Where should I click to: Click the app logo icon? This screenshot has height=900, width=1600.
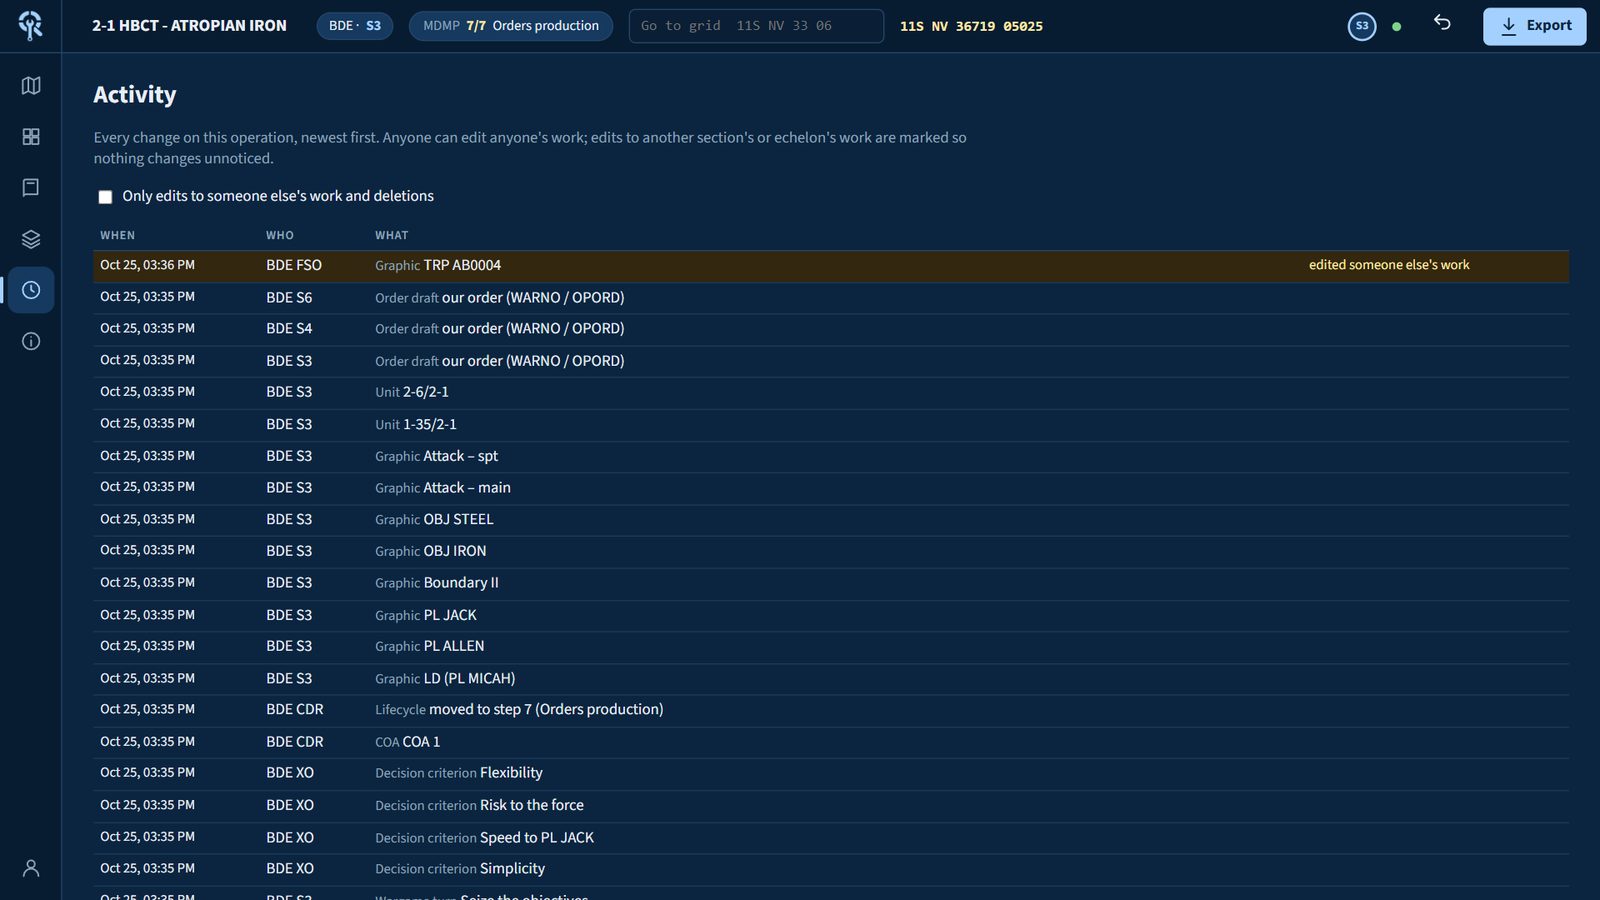[31, 26]
